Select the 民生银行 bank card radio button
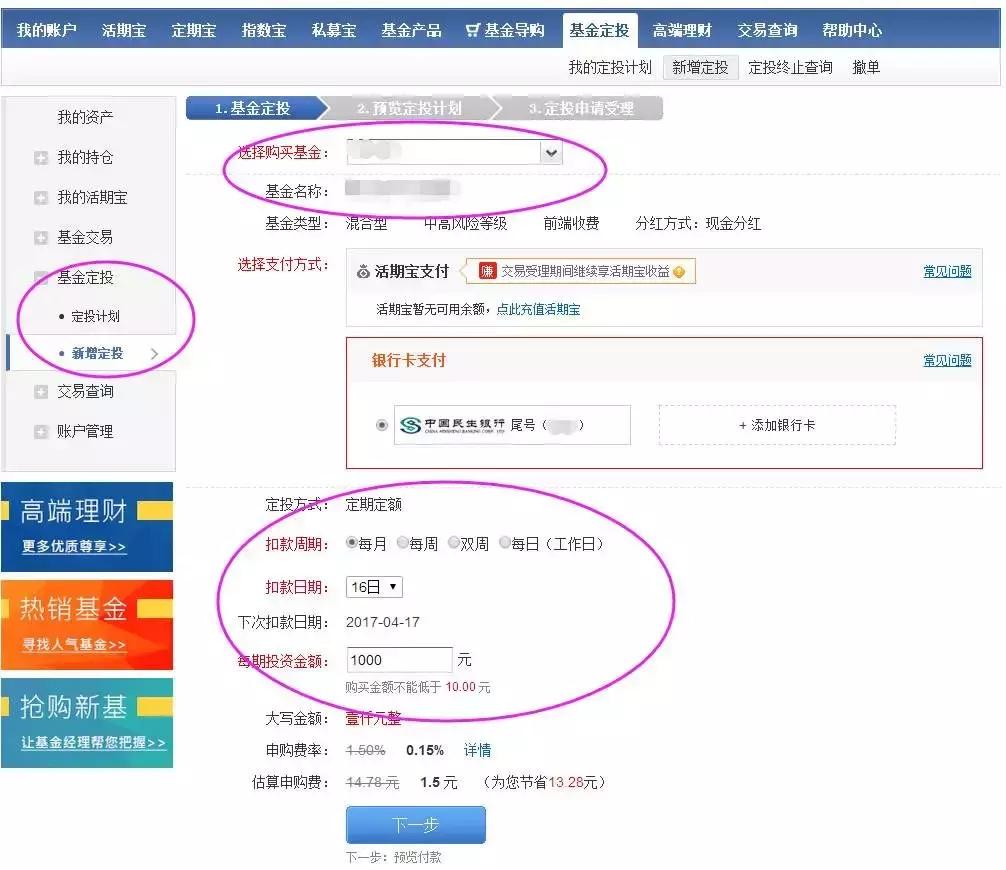Screen dimensions: 1006x870 (x=380, y=424)
